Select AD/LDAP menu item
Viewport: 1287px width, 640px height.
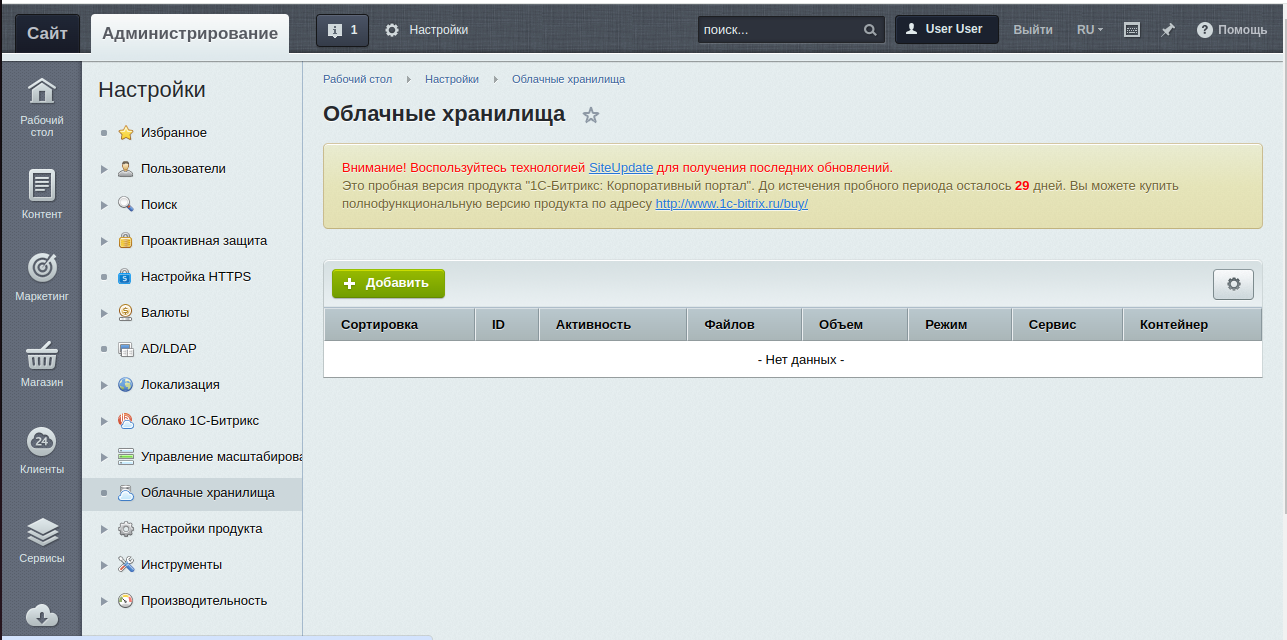point(168,349)
